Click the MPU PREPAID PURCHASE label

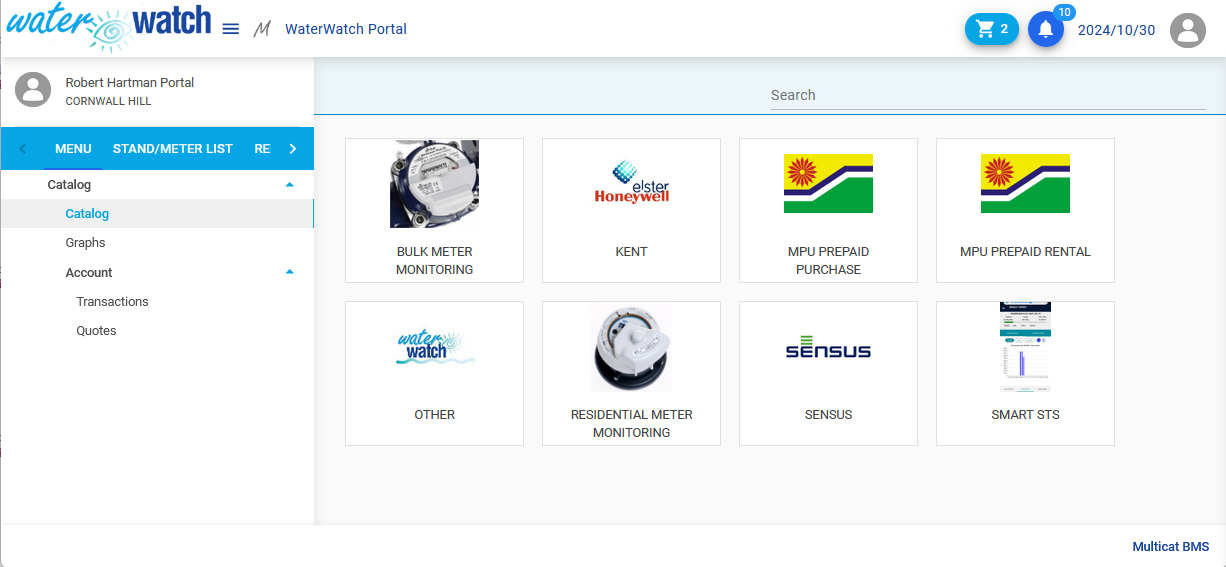[828, 261]
